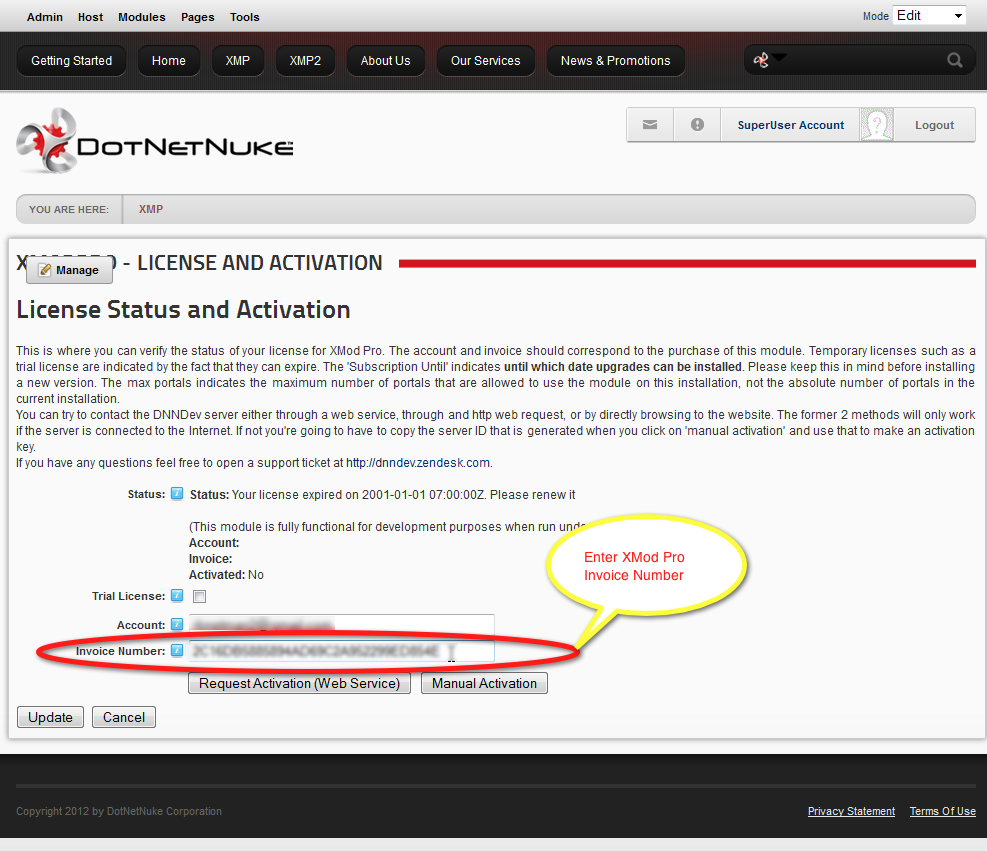Click the DotNetNuke logo
987x851 pixels.
155,141
